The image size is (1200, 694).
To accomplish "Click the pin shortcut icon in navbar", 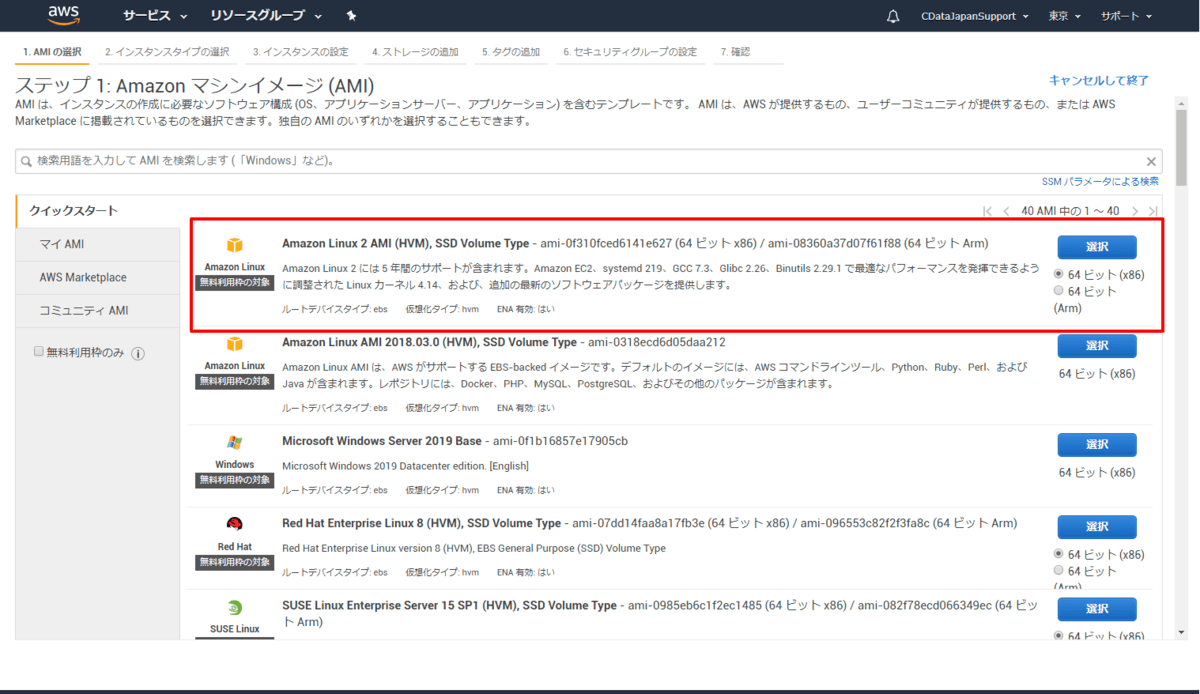I will [351, 16].
